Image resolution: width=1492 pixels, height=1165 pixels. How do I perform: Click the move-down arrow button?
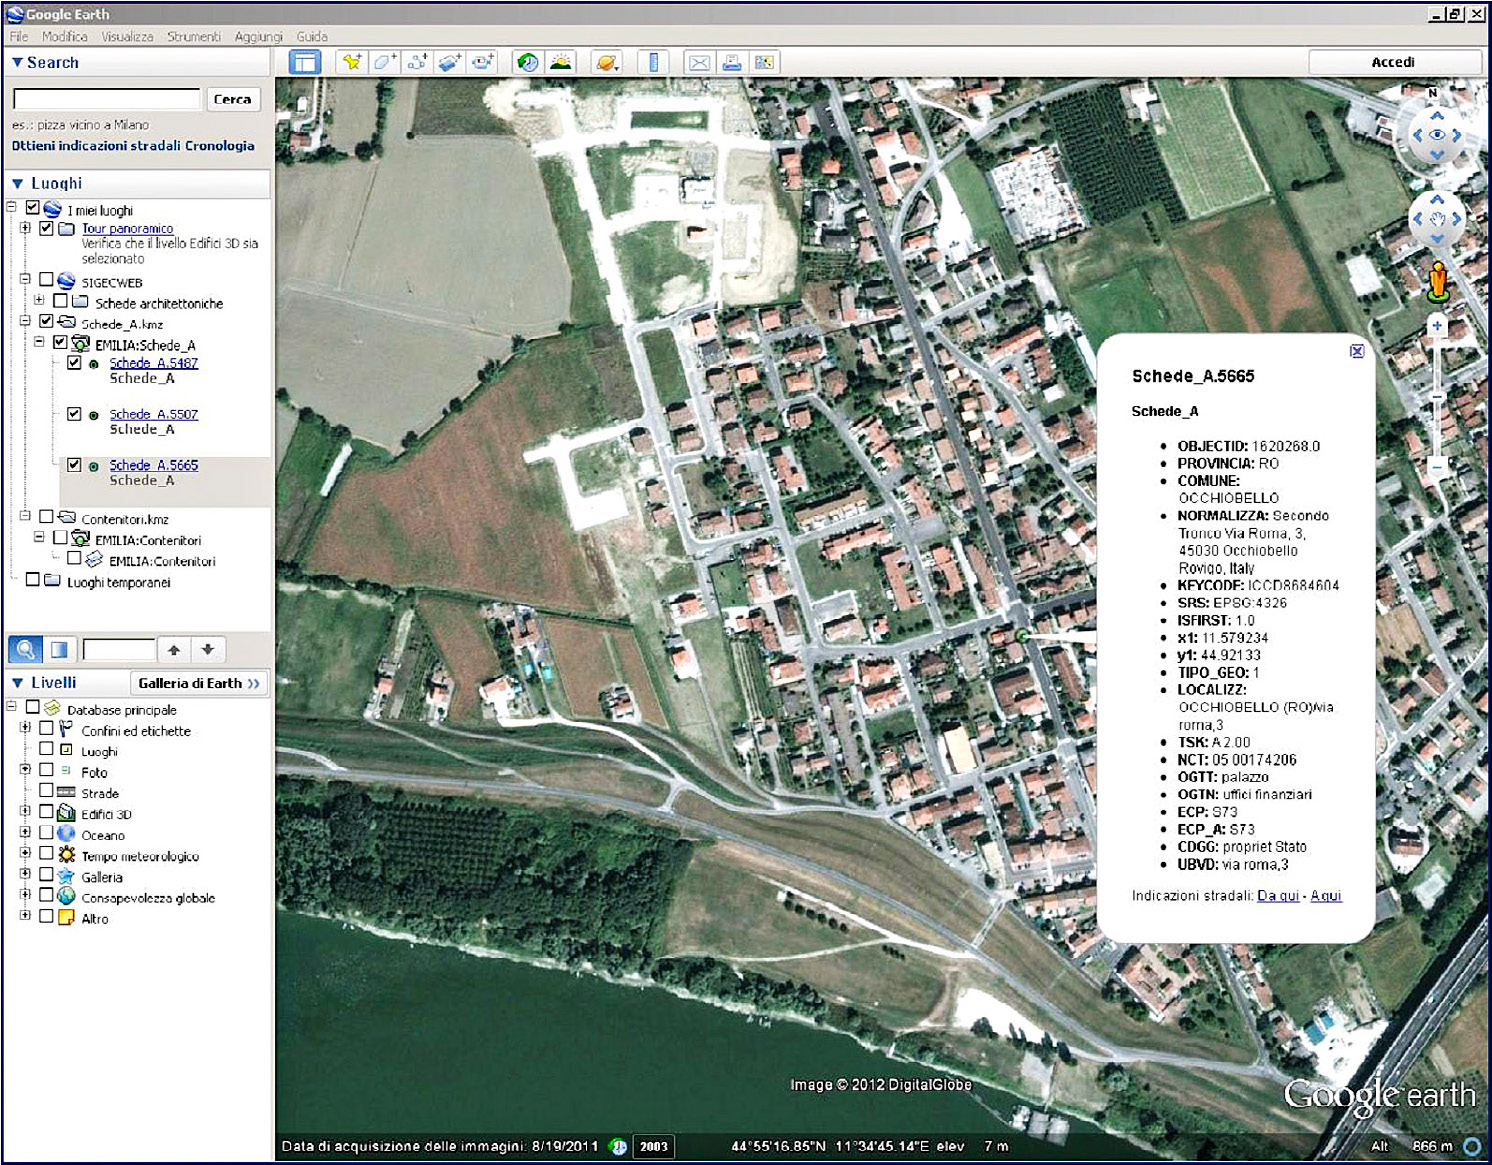pos(208,649)
